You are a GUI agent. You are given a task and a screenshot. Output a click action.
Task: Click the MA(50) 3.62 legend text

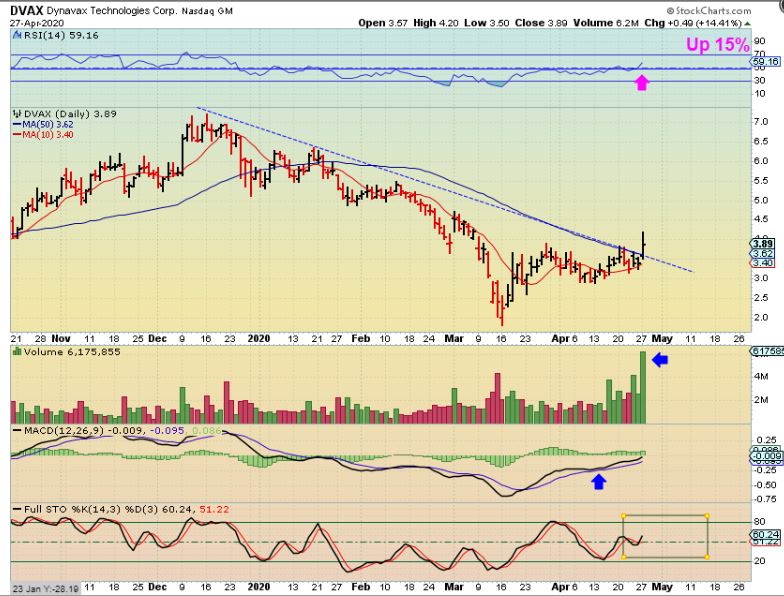[x=48, y=124]
